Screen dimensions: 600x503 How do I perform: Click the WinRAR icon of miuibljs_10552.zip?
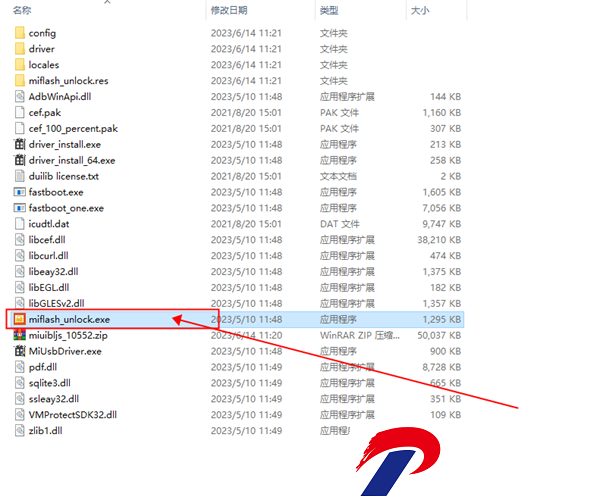[20, 335]
